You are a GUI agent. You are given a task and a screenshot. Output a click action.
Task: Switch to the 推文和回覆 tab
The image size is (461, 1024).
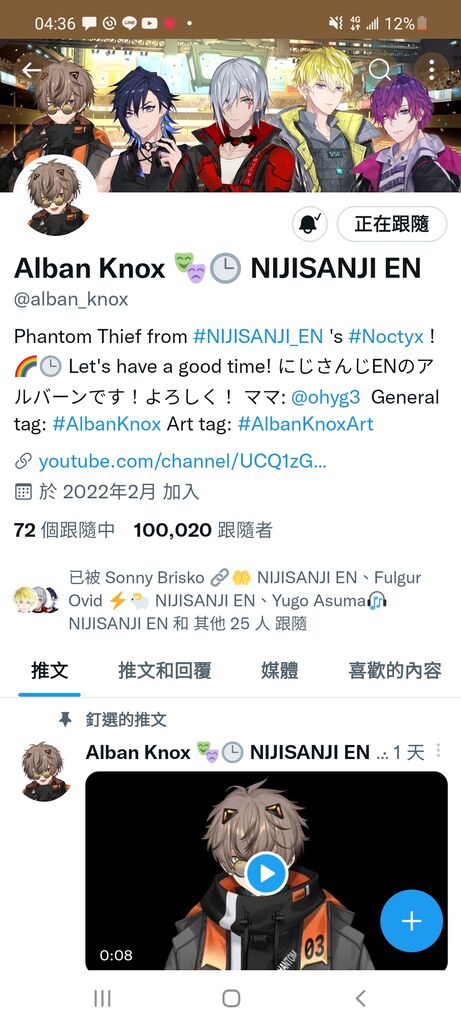click(165, 670)
